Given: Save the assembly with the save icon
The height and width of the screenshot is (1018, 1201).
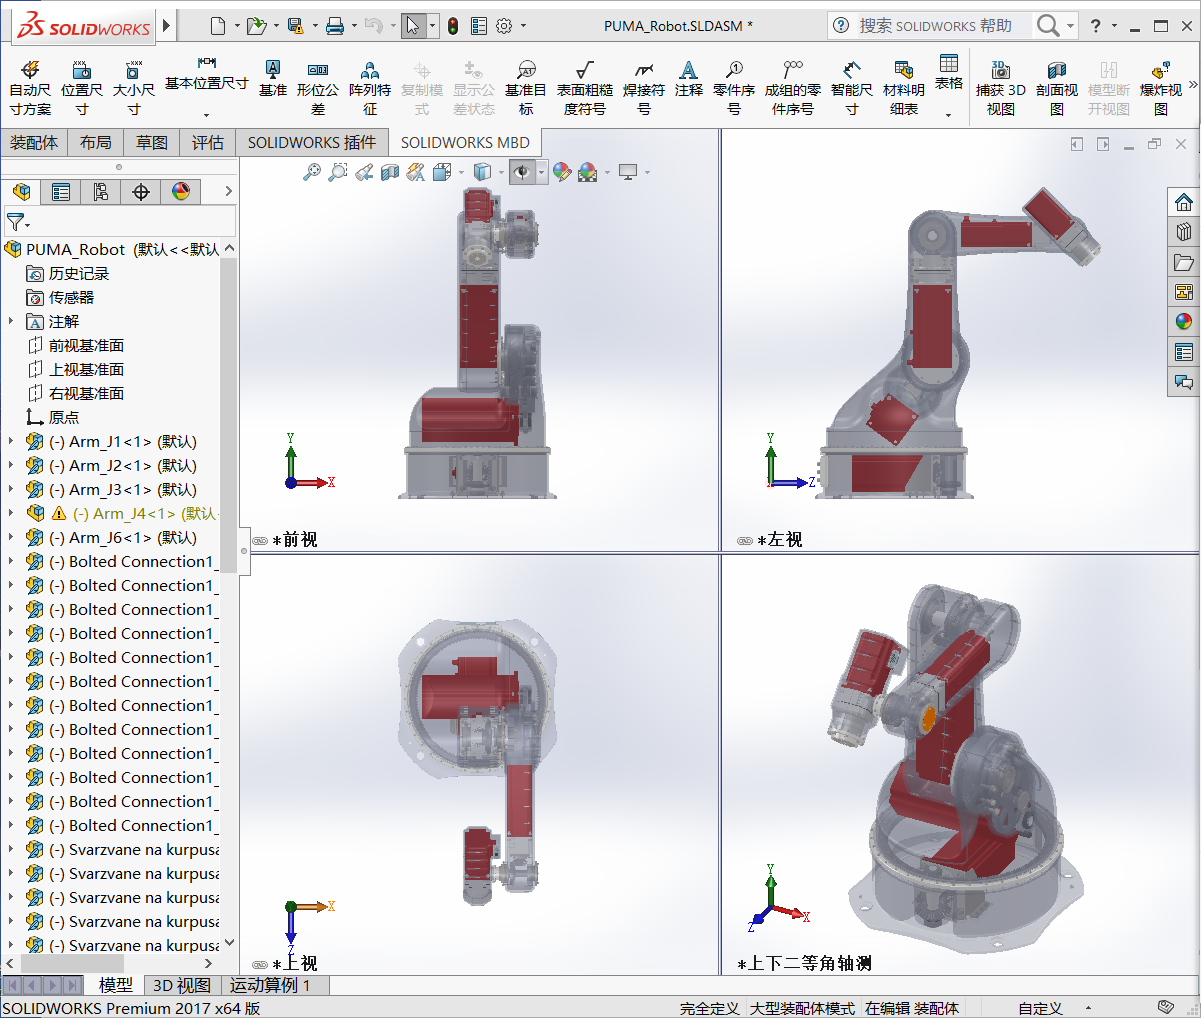Looking at the screenshot, I should (295, 26).
